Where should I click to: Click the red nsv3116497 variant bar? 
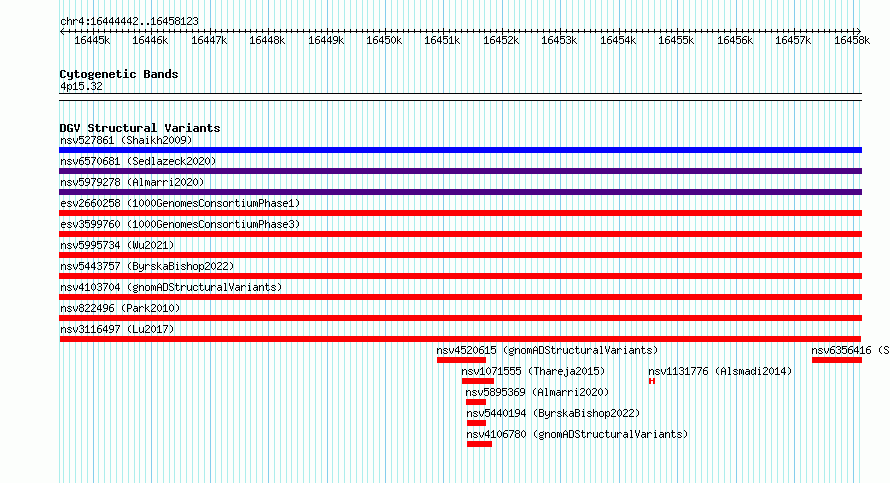tap(460, 339)
